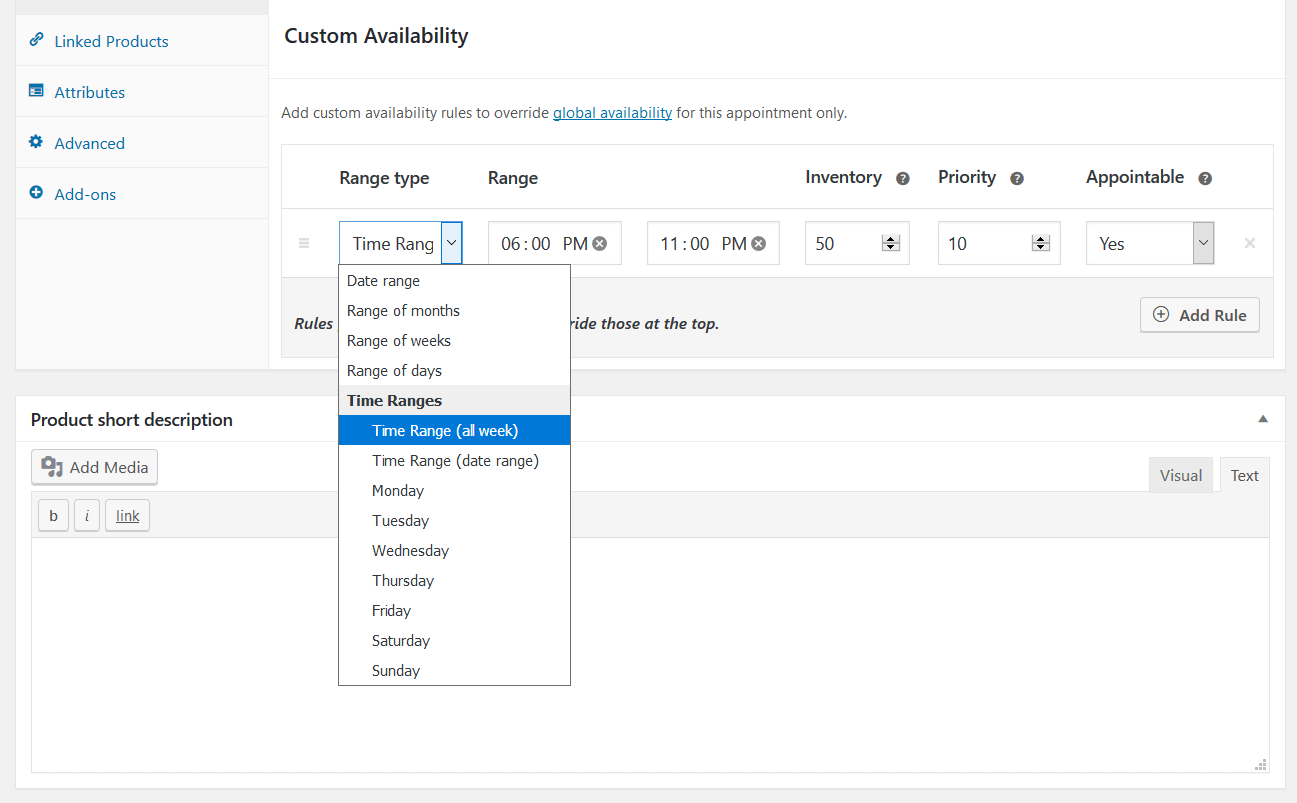Open the Appointable Yes dropdown
The height and width of the screenshot is (803, 1297).
(1150, 243)
